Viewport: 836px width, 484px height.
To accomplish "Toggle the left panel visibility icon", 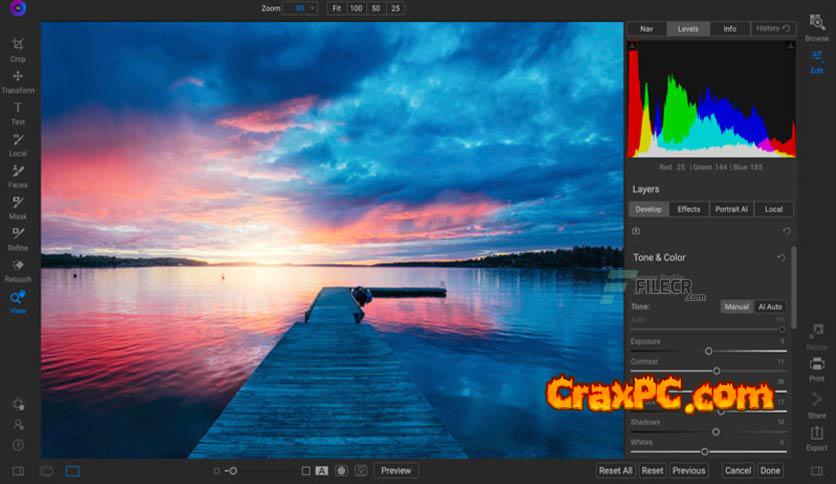I will pos(18,470).
